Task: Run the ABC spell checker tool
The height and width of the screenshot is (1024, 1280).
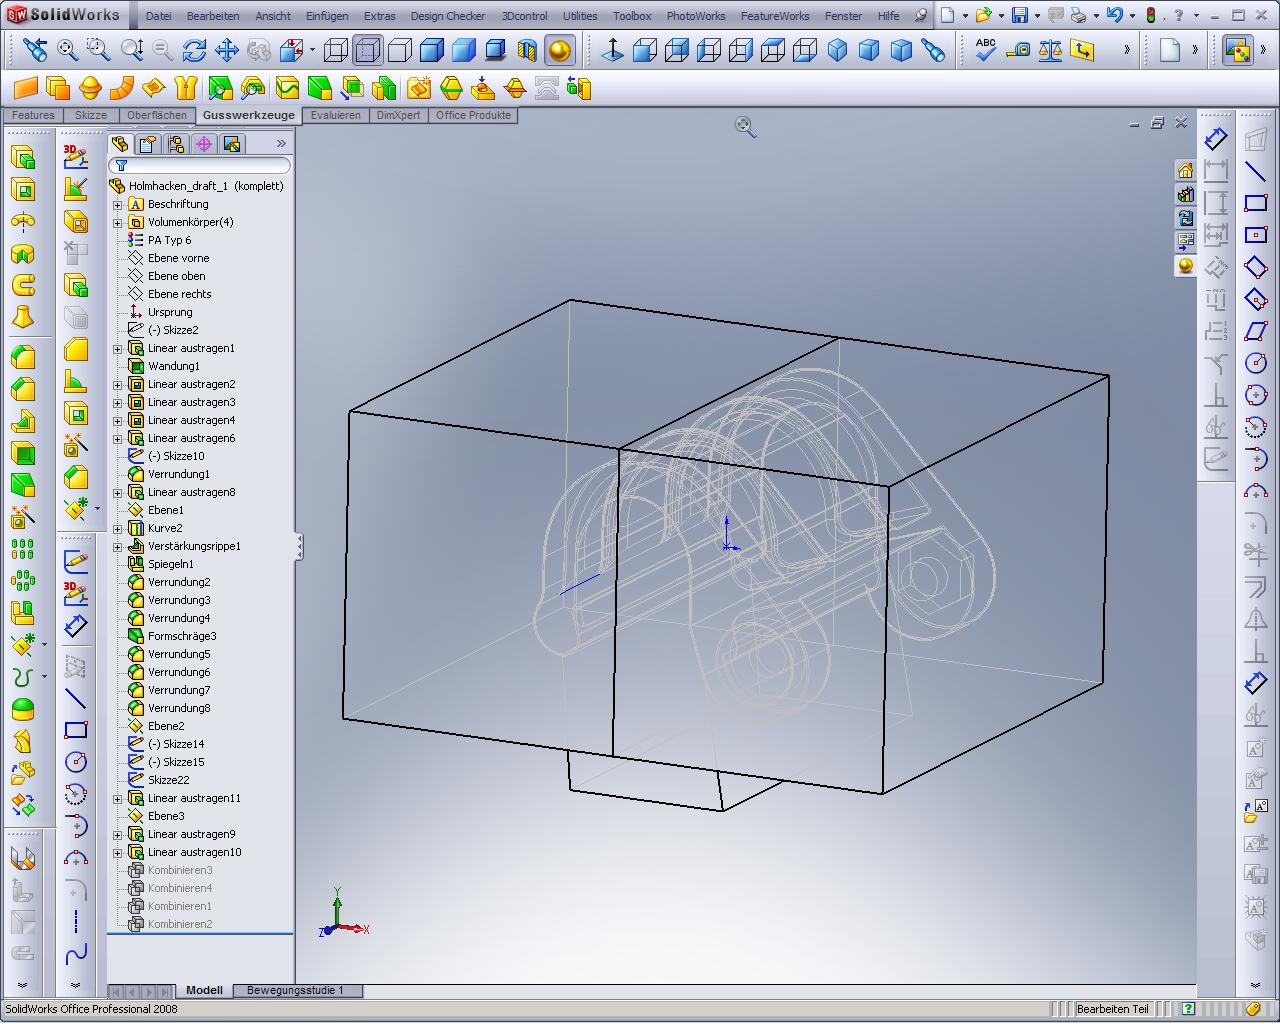Action: (x=986, y=50)
